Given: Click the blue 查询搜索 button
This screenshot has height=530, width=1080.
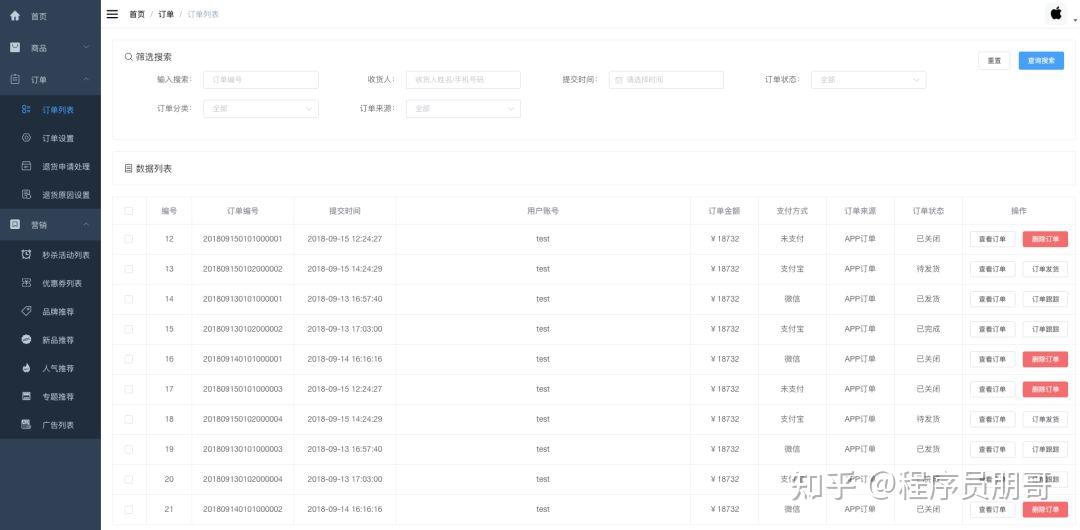Looking at the screenshot, I should click(x=1041, y=61).
